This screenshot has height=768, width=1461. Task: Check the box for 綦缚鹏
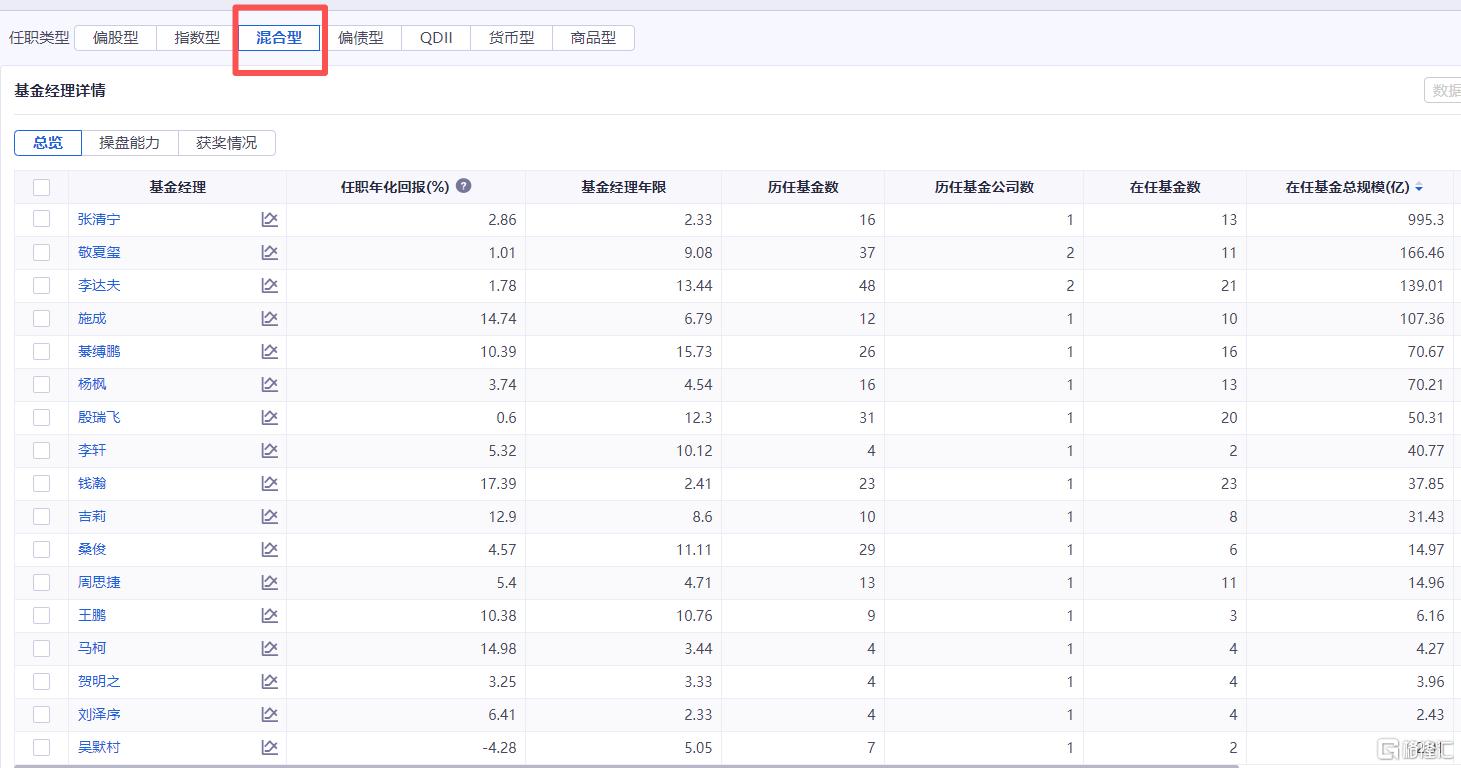tap(41, 351)
